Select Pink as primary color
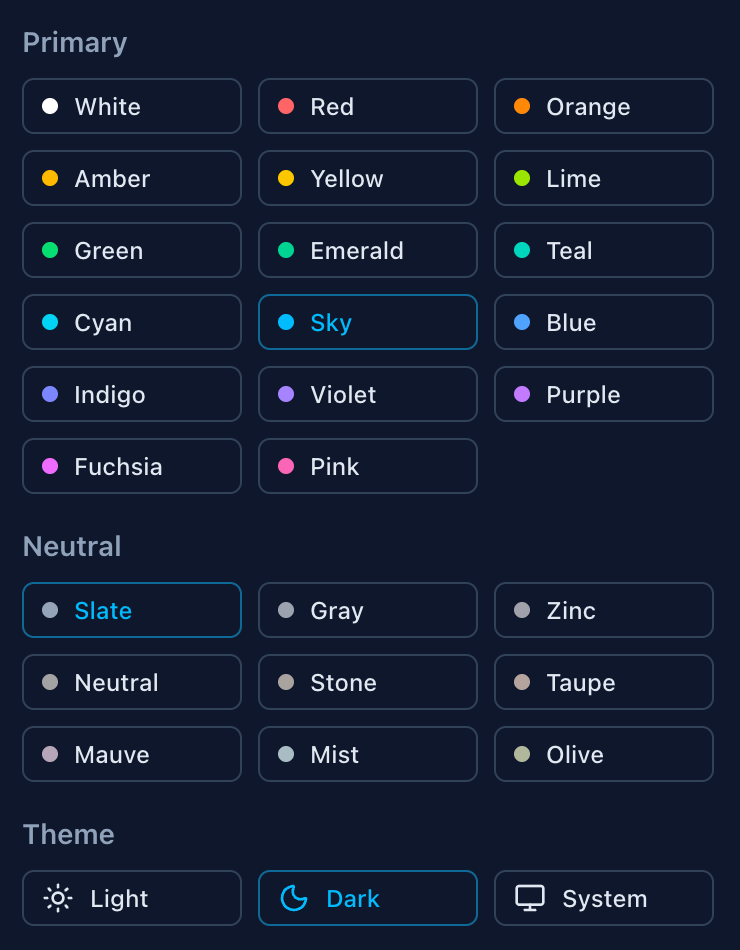The height and width of the screenshot is (950, 740). click(367, 466)
